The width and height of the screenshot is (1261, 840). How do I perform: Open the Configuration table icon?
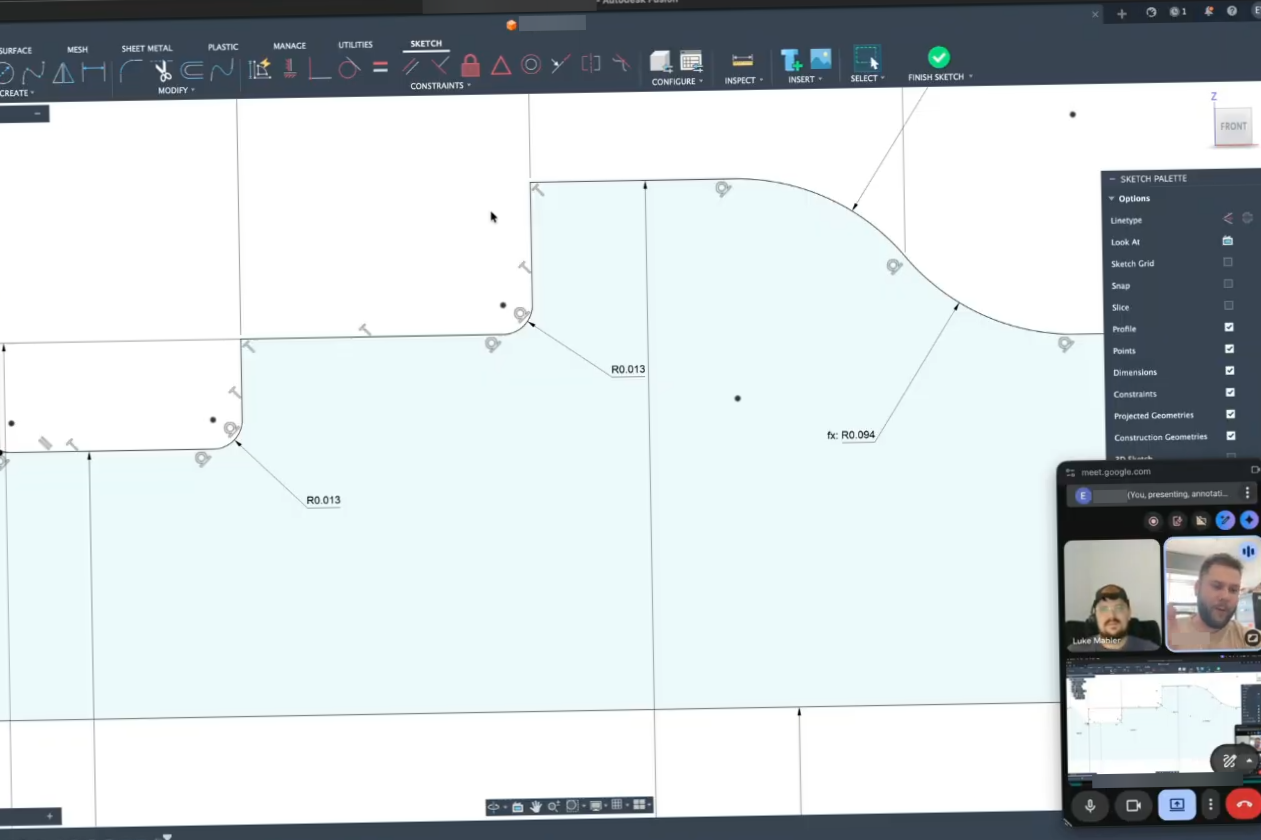click(691, 62)
